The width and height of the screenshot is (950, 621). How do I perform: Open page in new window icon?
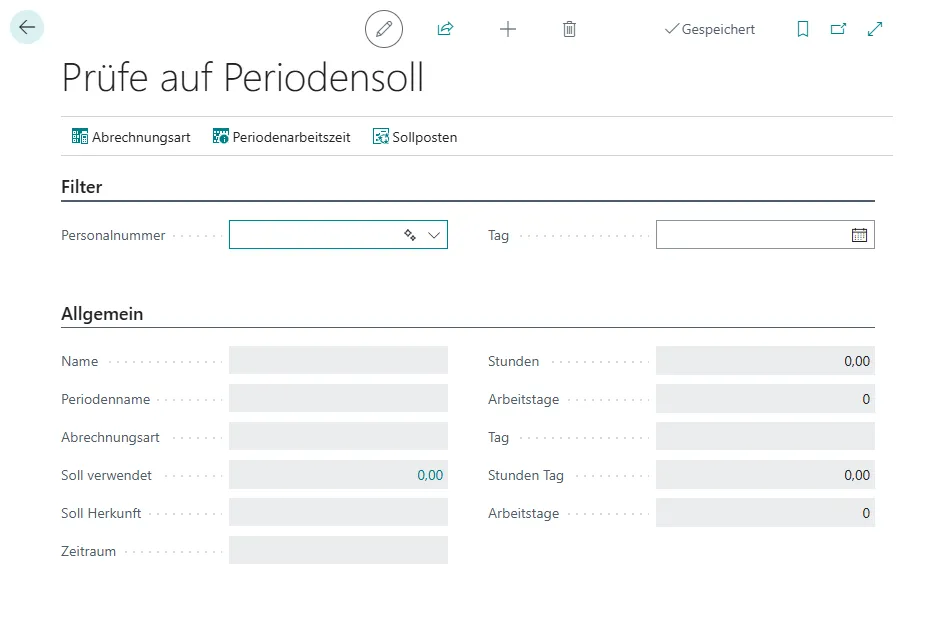[838, 29]
